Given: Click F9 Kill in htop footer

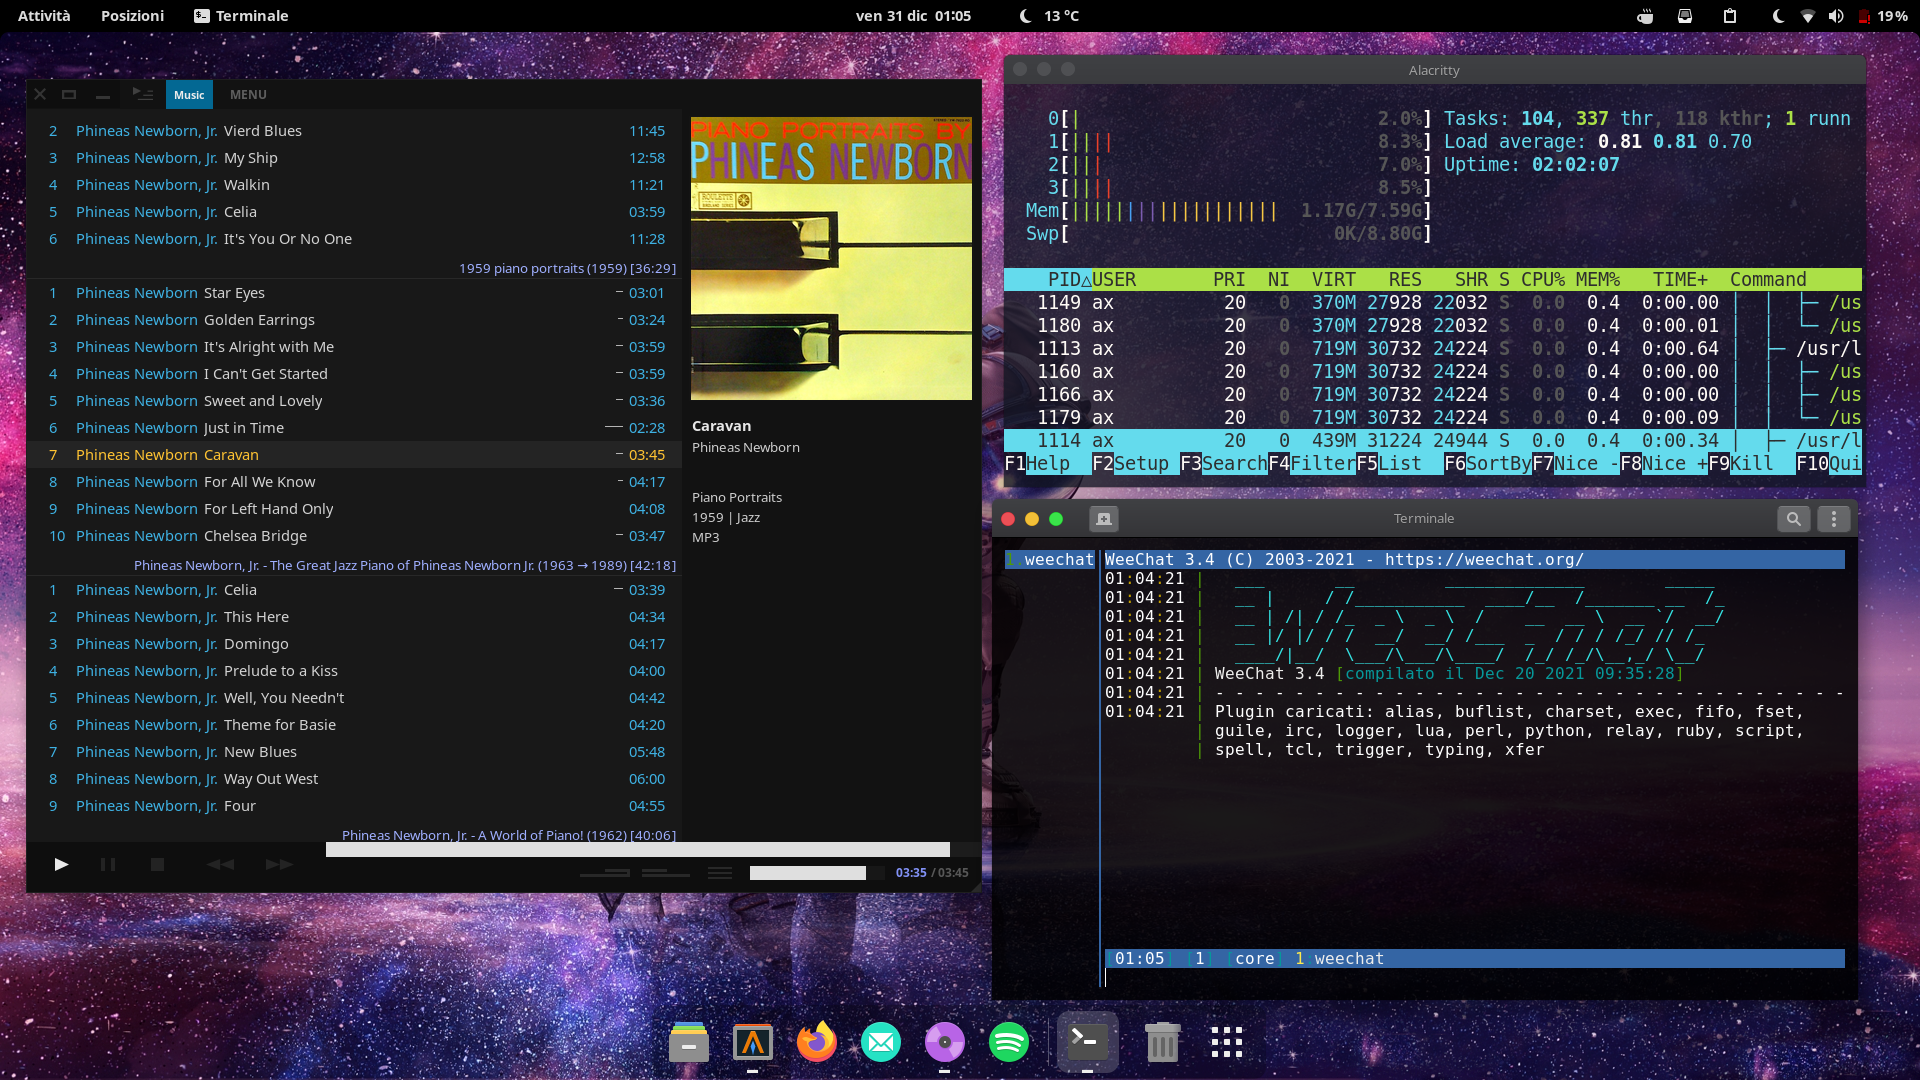Looking at the screenshot, I should 1741,464.
